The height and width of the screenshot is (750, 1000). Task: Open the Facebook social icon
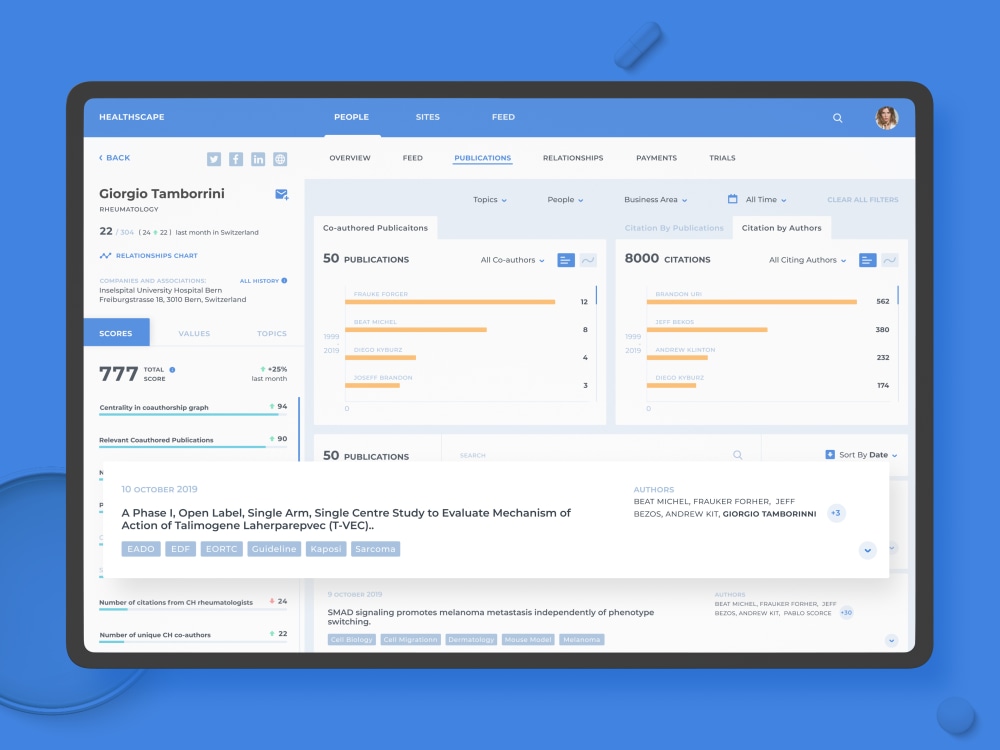click(x=236, y=158)
